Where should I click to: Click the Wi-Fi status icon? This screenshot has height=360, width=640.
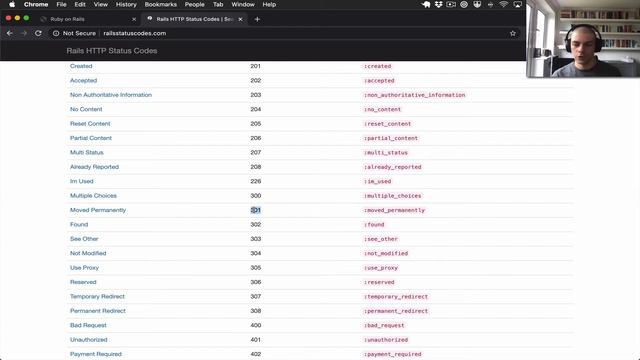(504, 4)
